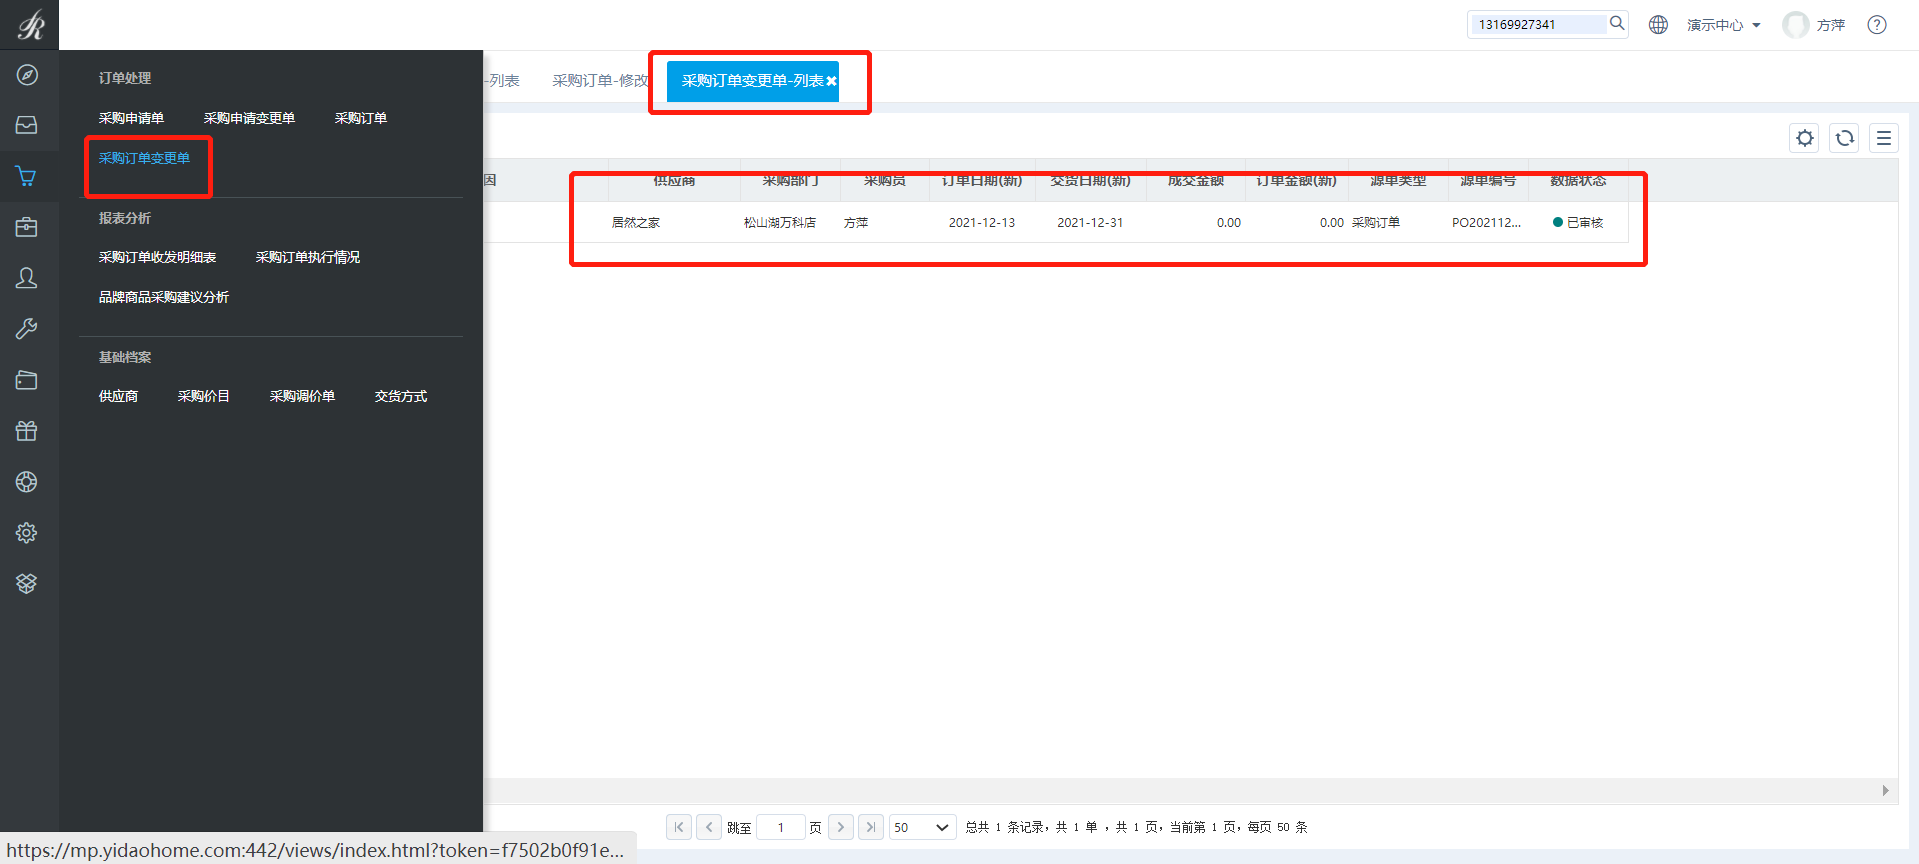Open the page size 50 dropdown
The image size is (1919, 864).
[922, 827]
